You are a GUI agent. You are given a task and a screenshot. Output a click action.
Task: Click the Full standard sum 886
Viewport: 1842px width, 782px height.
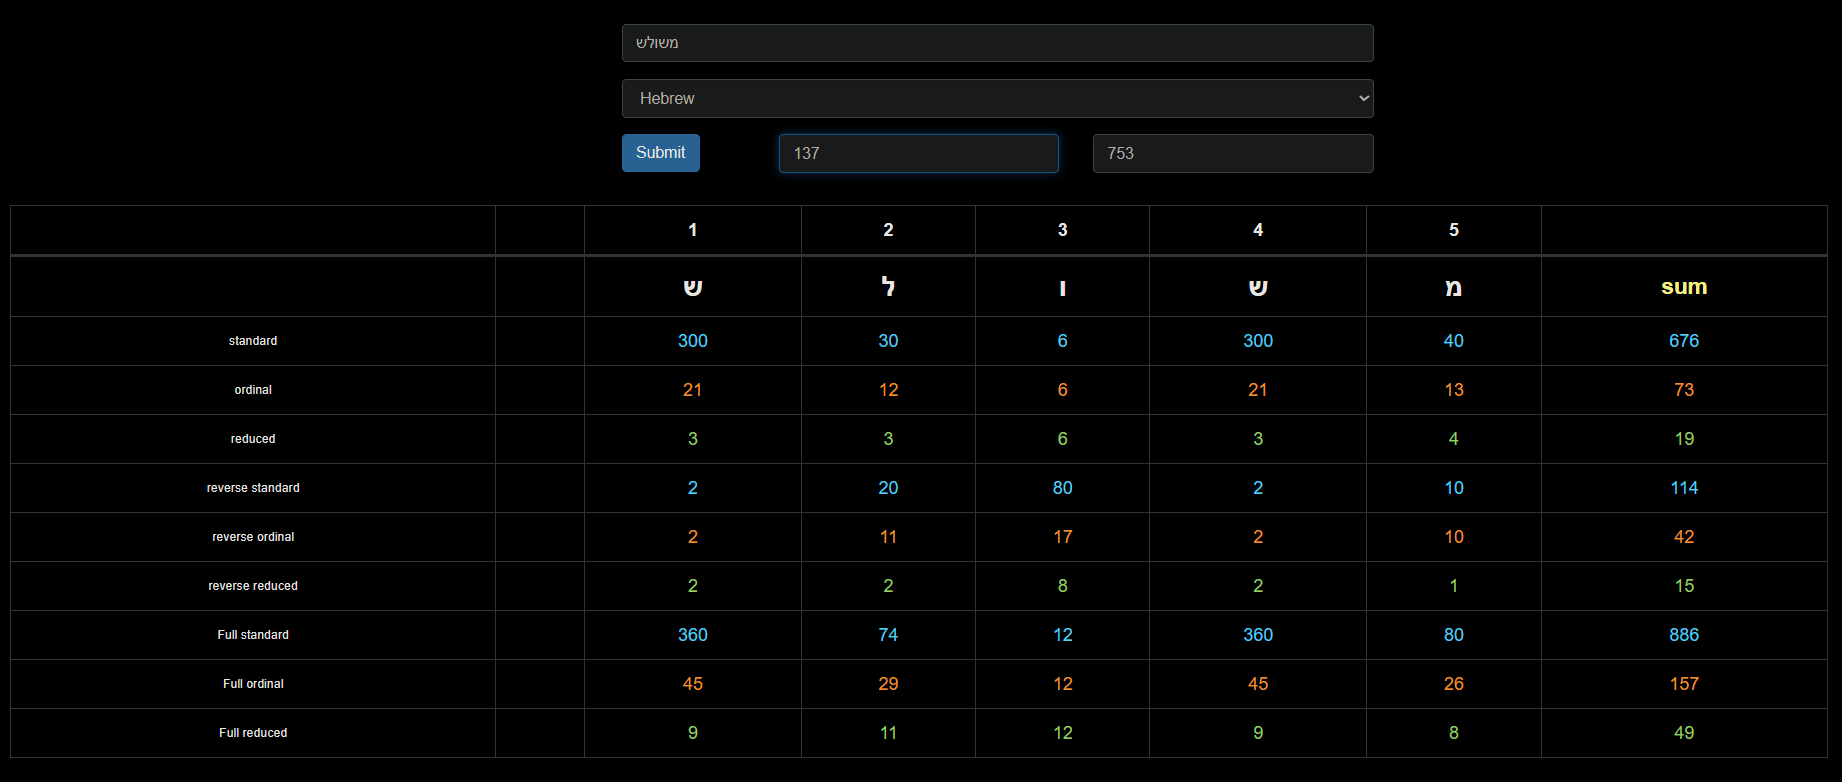1684,635
